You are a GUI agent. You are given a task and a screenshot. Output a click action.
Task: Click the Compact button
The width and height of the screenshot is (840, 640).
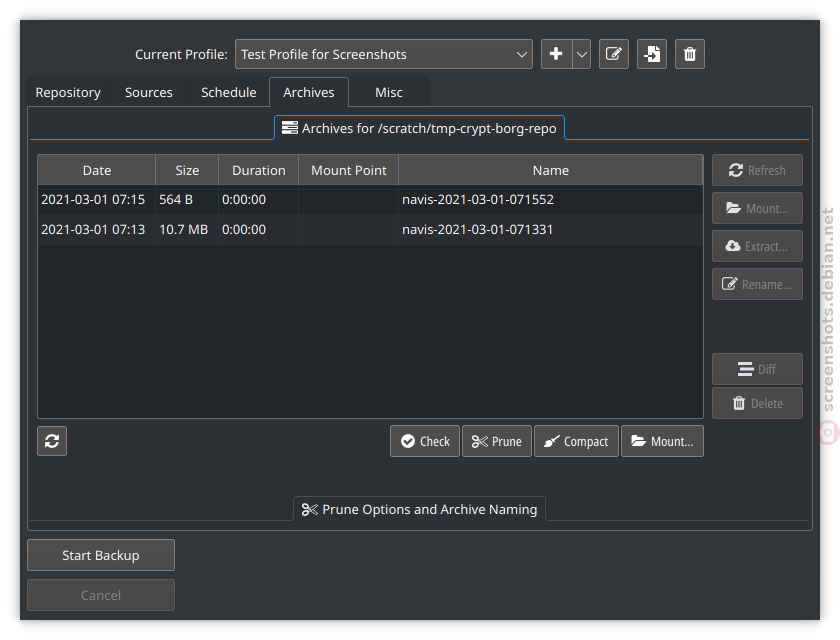[x=576, y=441]
